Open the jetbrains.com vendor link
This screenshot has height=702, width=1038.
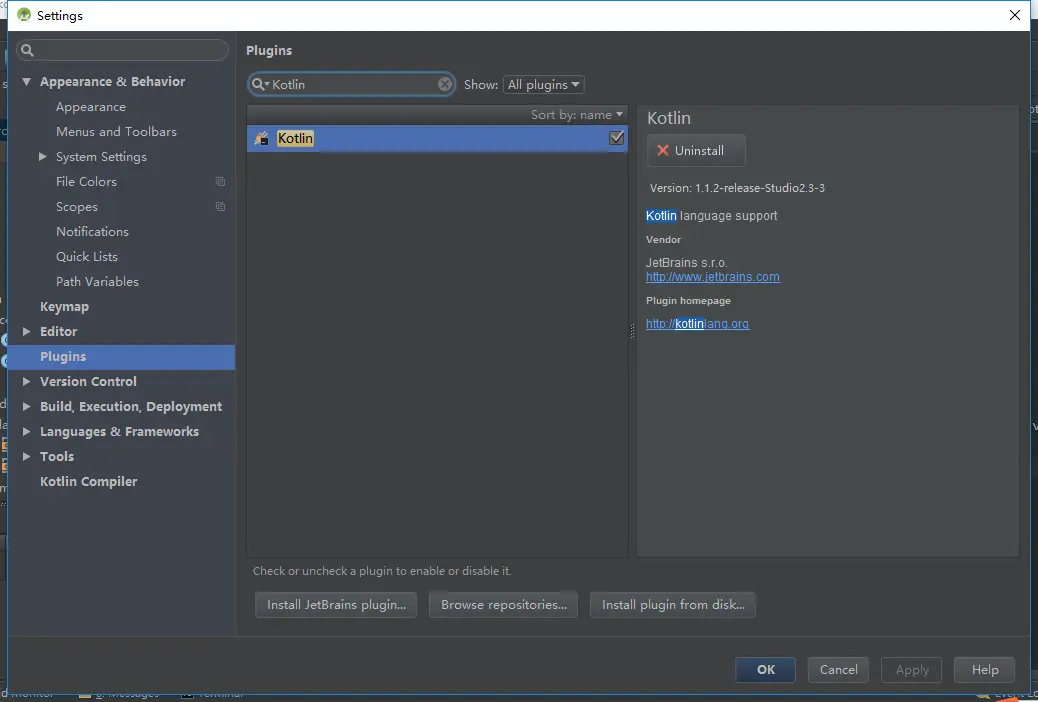coord(712,277)
